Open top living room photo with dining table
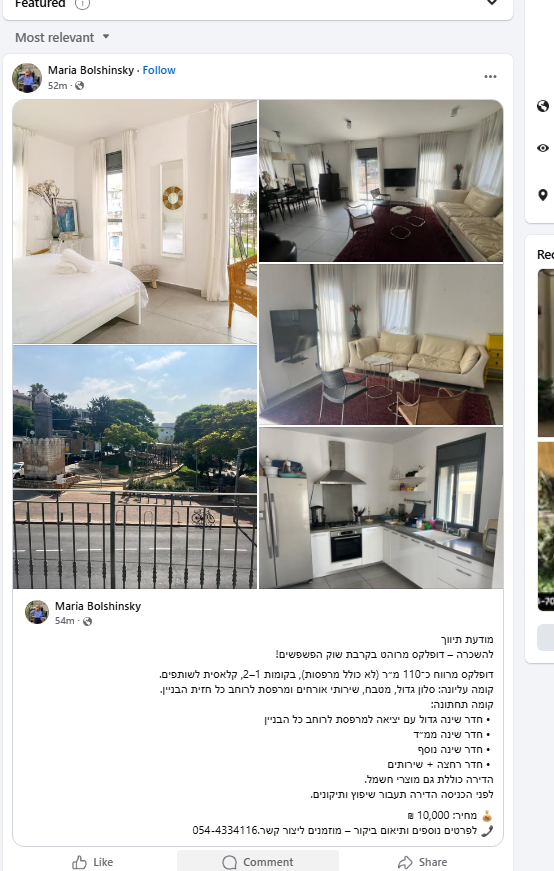Viewport: 554px width, 871px height. (381, 181)
